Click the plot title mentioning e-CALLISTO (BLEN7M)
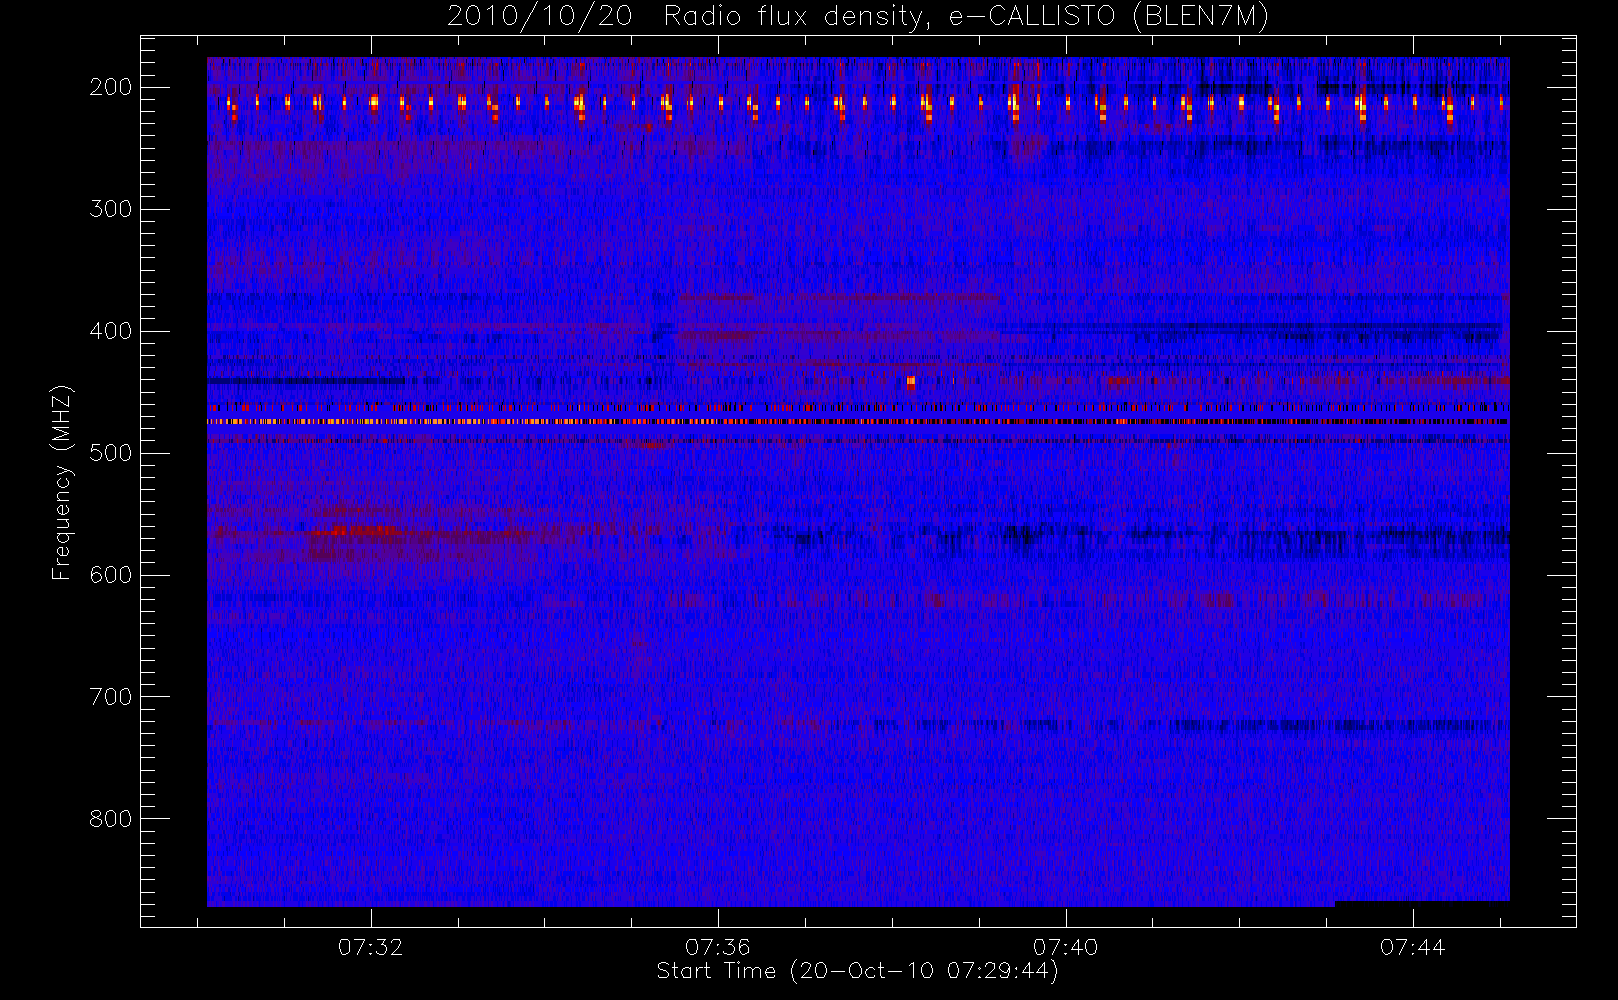The width and height of the screenshot is (1618, 1000). point(858,17)
